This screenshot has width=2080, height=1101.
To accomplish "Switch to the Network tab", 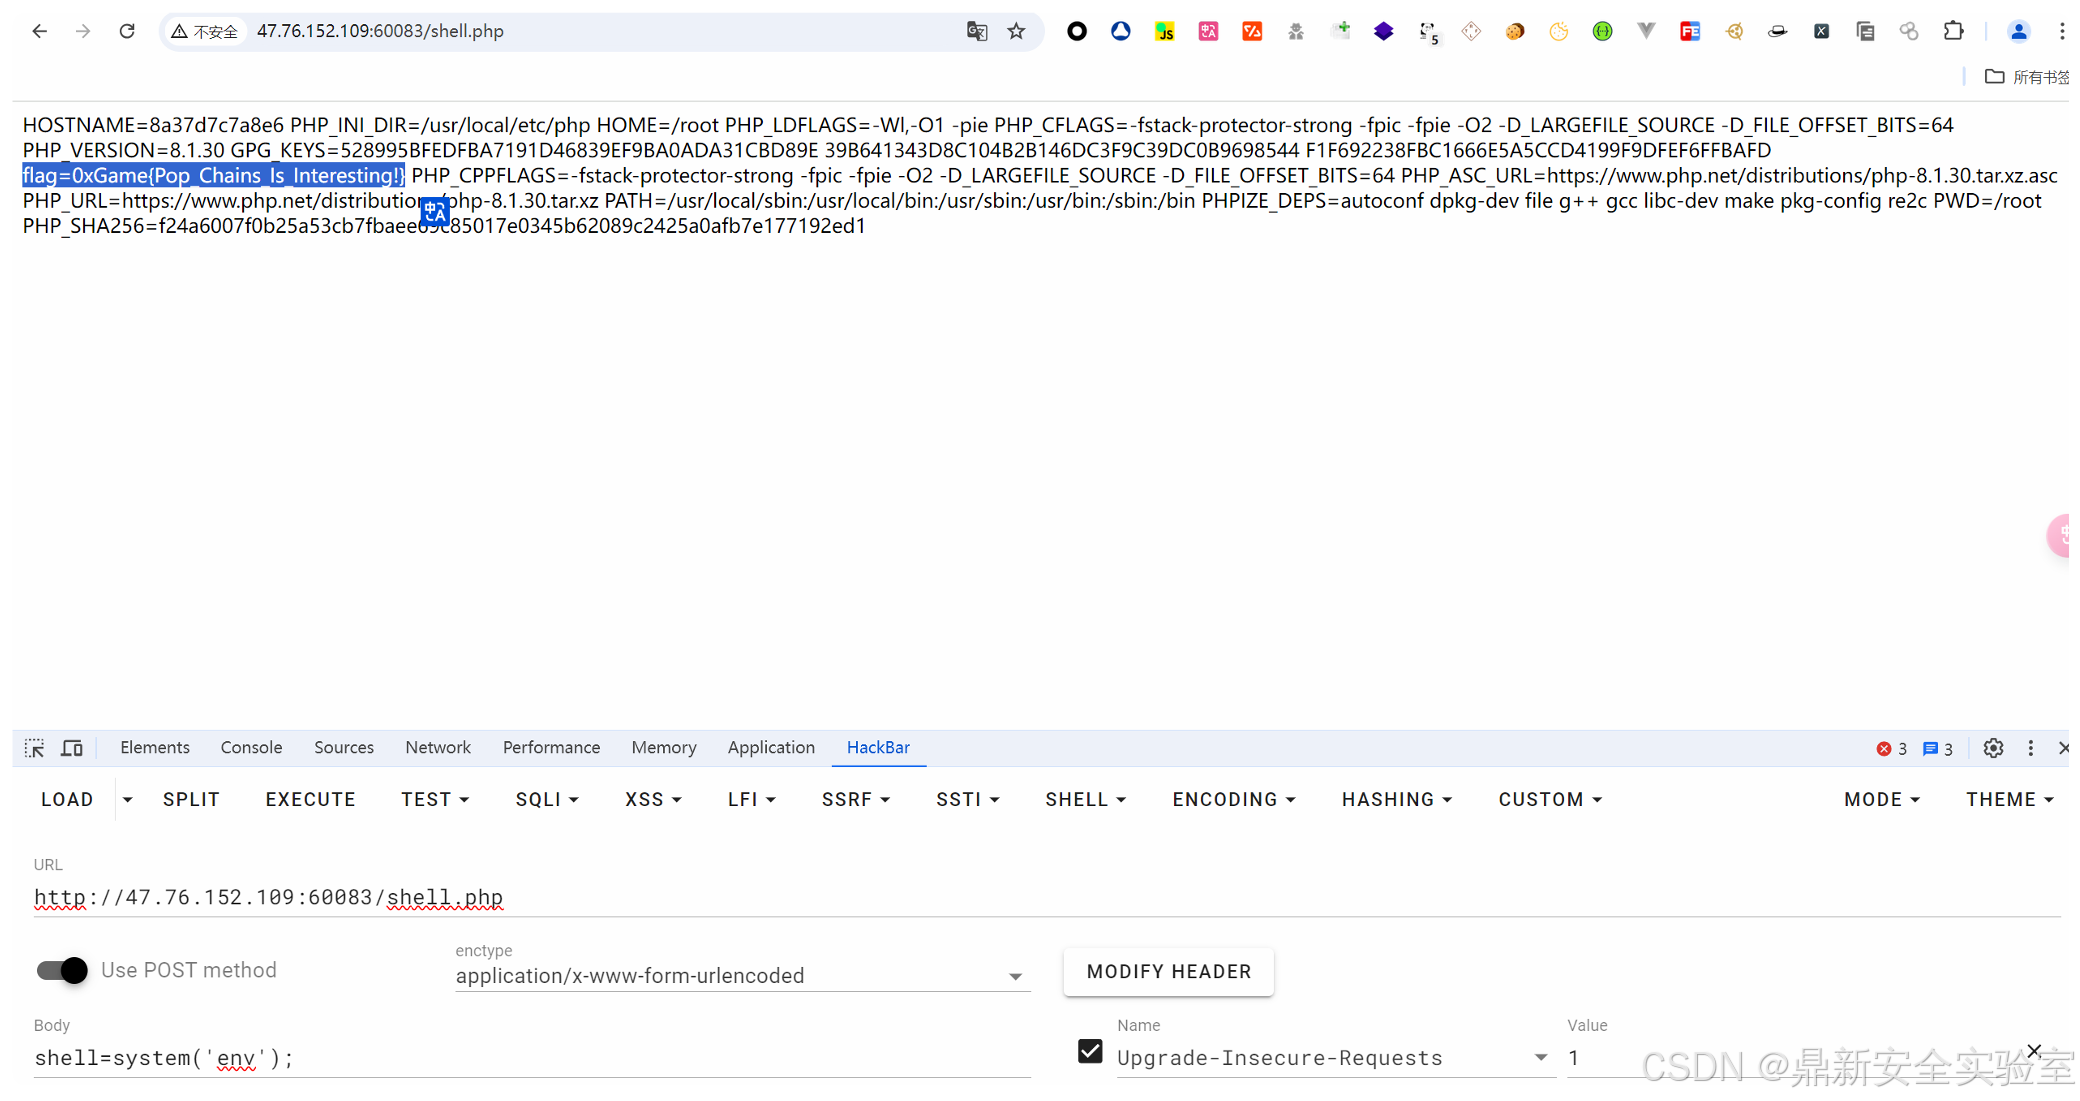I will (437, 747).
